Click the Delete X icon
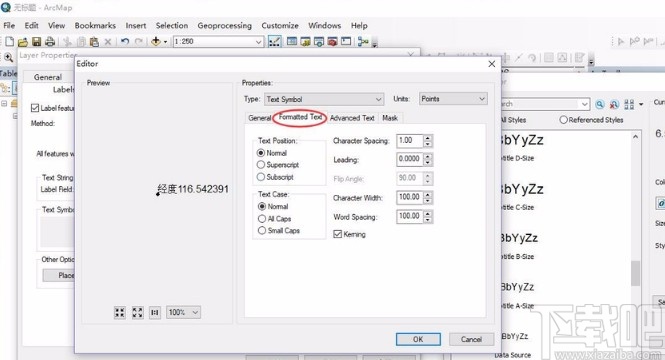 pos(108,42)
